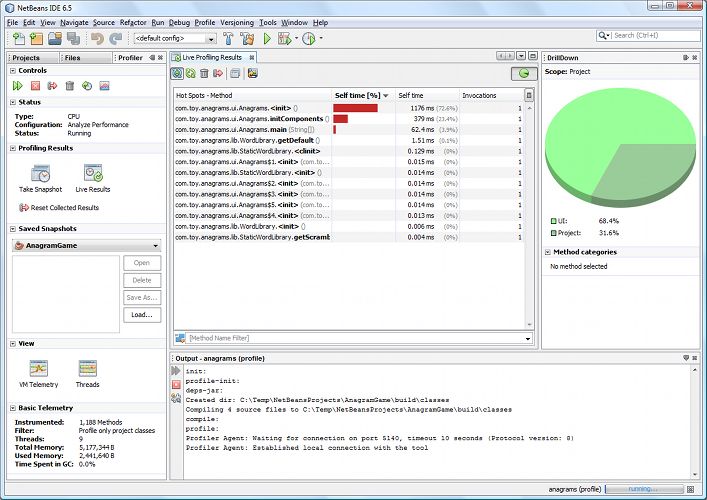The image size is (707, 500).
Task: Open the default config dropdown
Action: click(211, 39)
